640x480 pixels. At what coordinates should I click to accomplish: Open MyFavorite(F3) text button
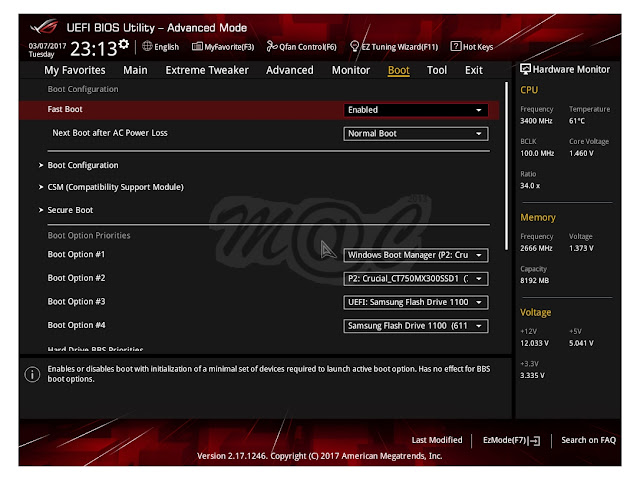tap(229, 47)
